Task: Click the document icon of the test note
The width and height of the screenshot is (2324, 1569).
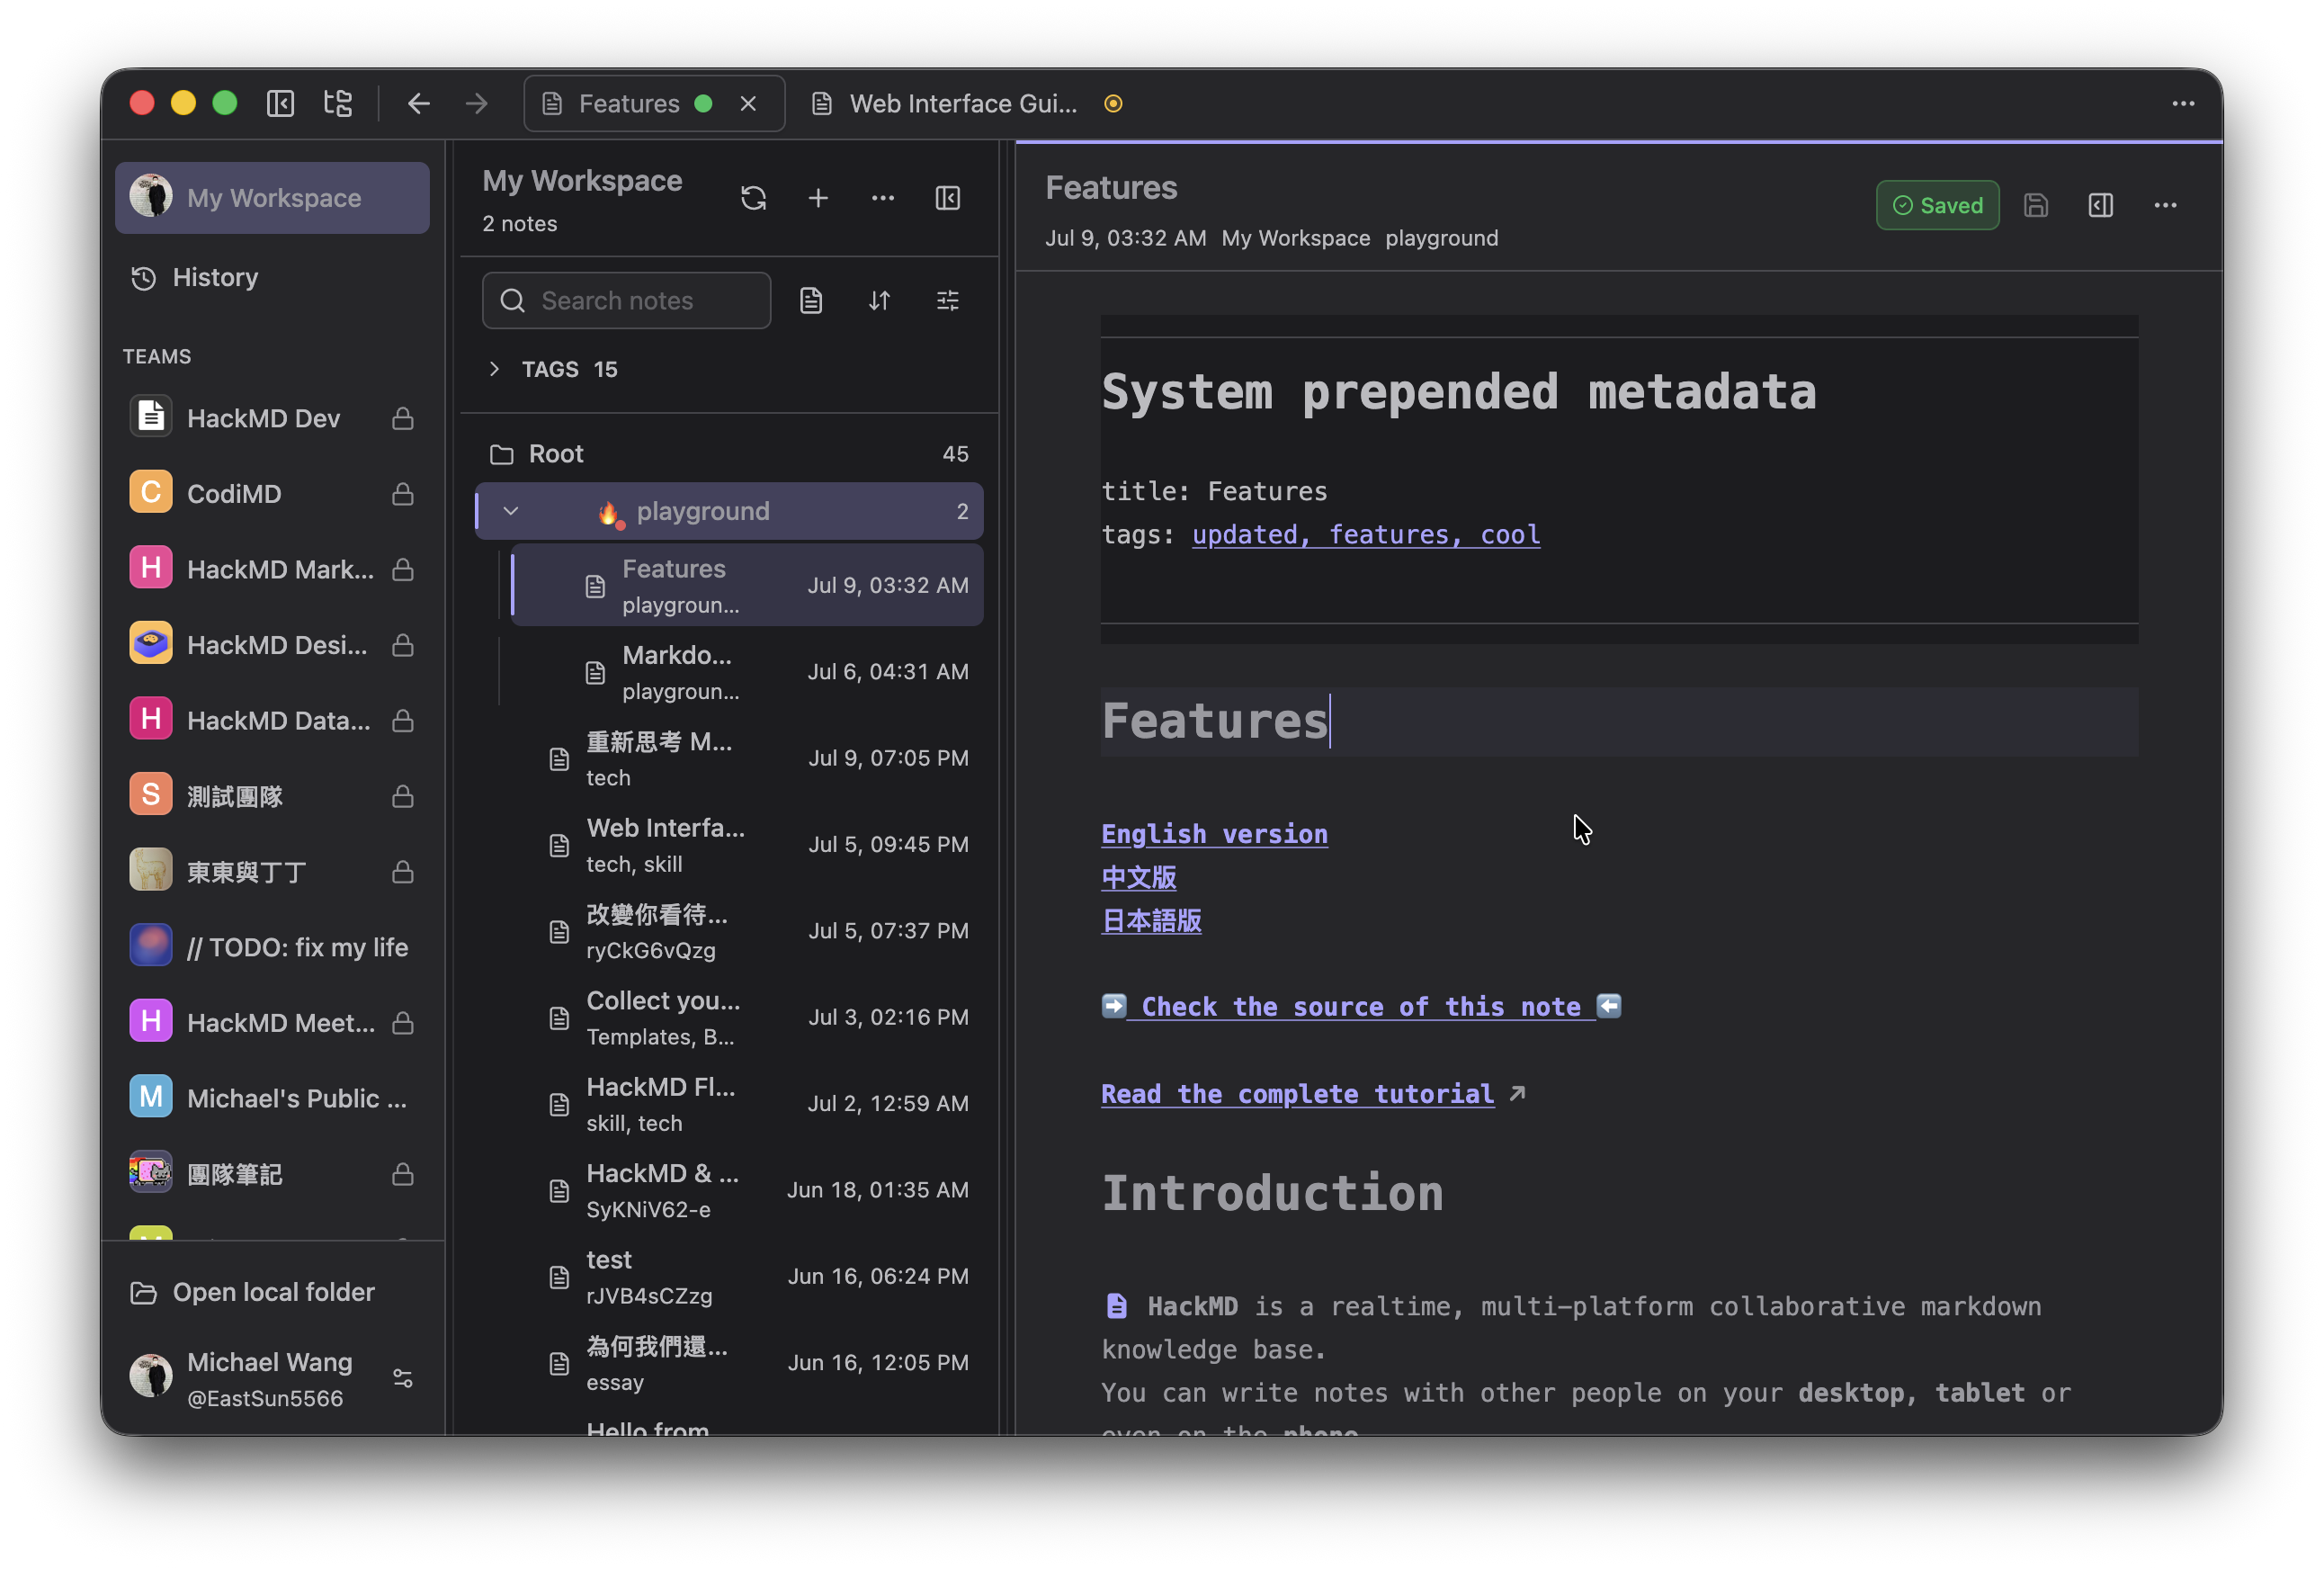Action: pyautogui.click(x=559, y=1277)
